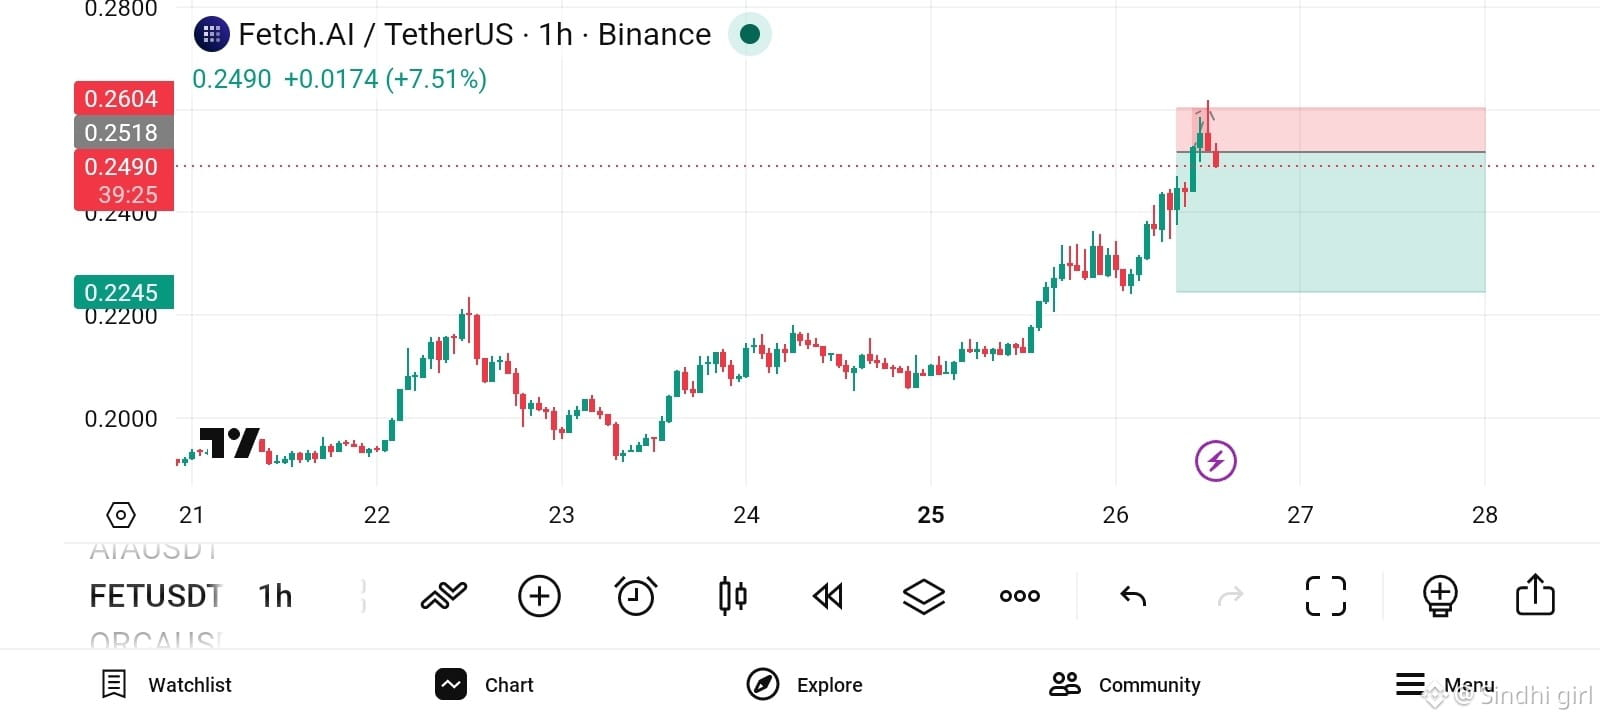Screen dimensions: 1600x720
Task: Select the FETUSDT symbol in picker
Action: tap(155, 596)
